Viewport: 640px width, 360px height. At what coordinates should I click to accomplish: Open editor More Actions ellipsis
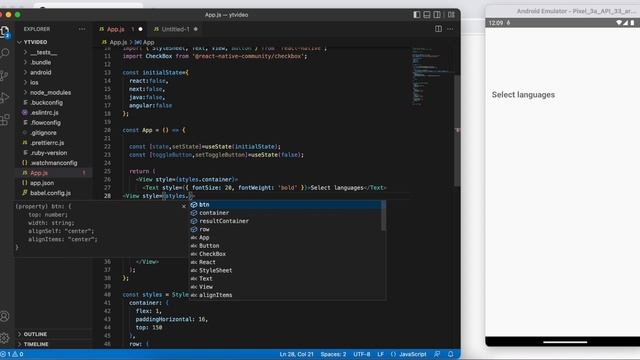point(450,29)
